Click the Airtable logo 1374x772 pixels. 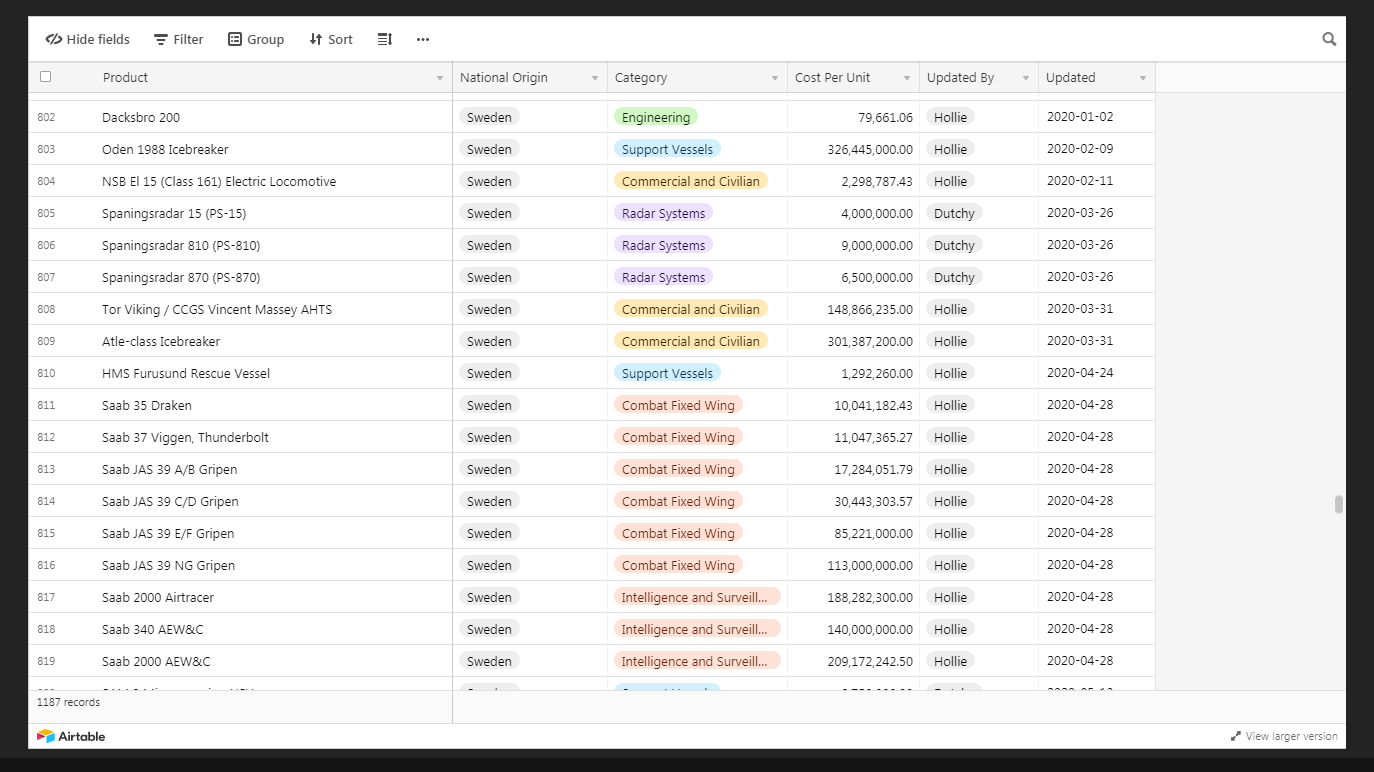71,736
